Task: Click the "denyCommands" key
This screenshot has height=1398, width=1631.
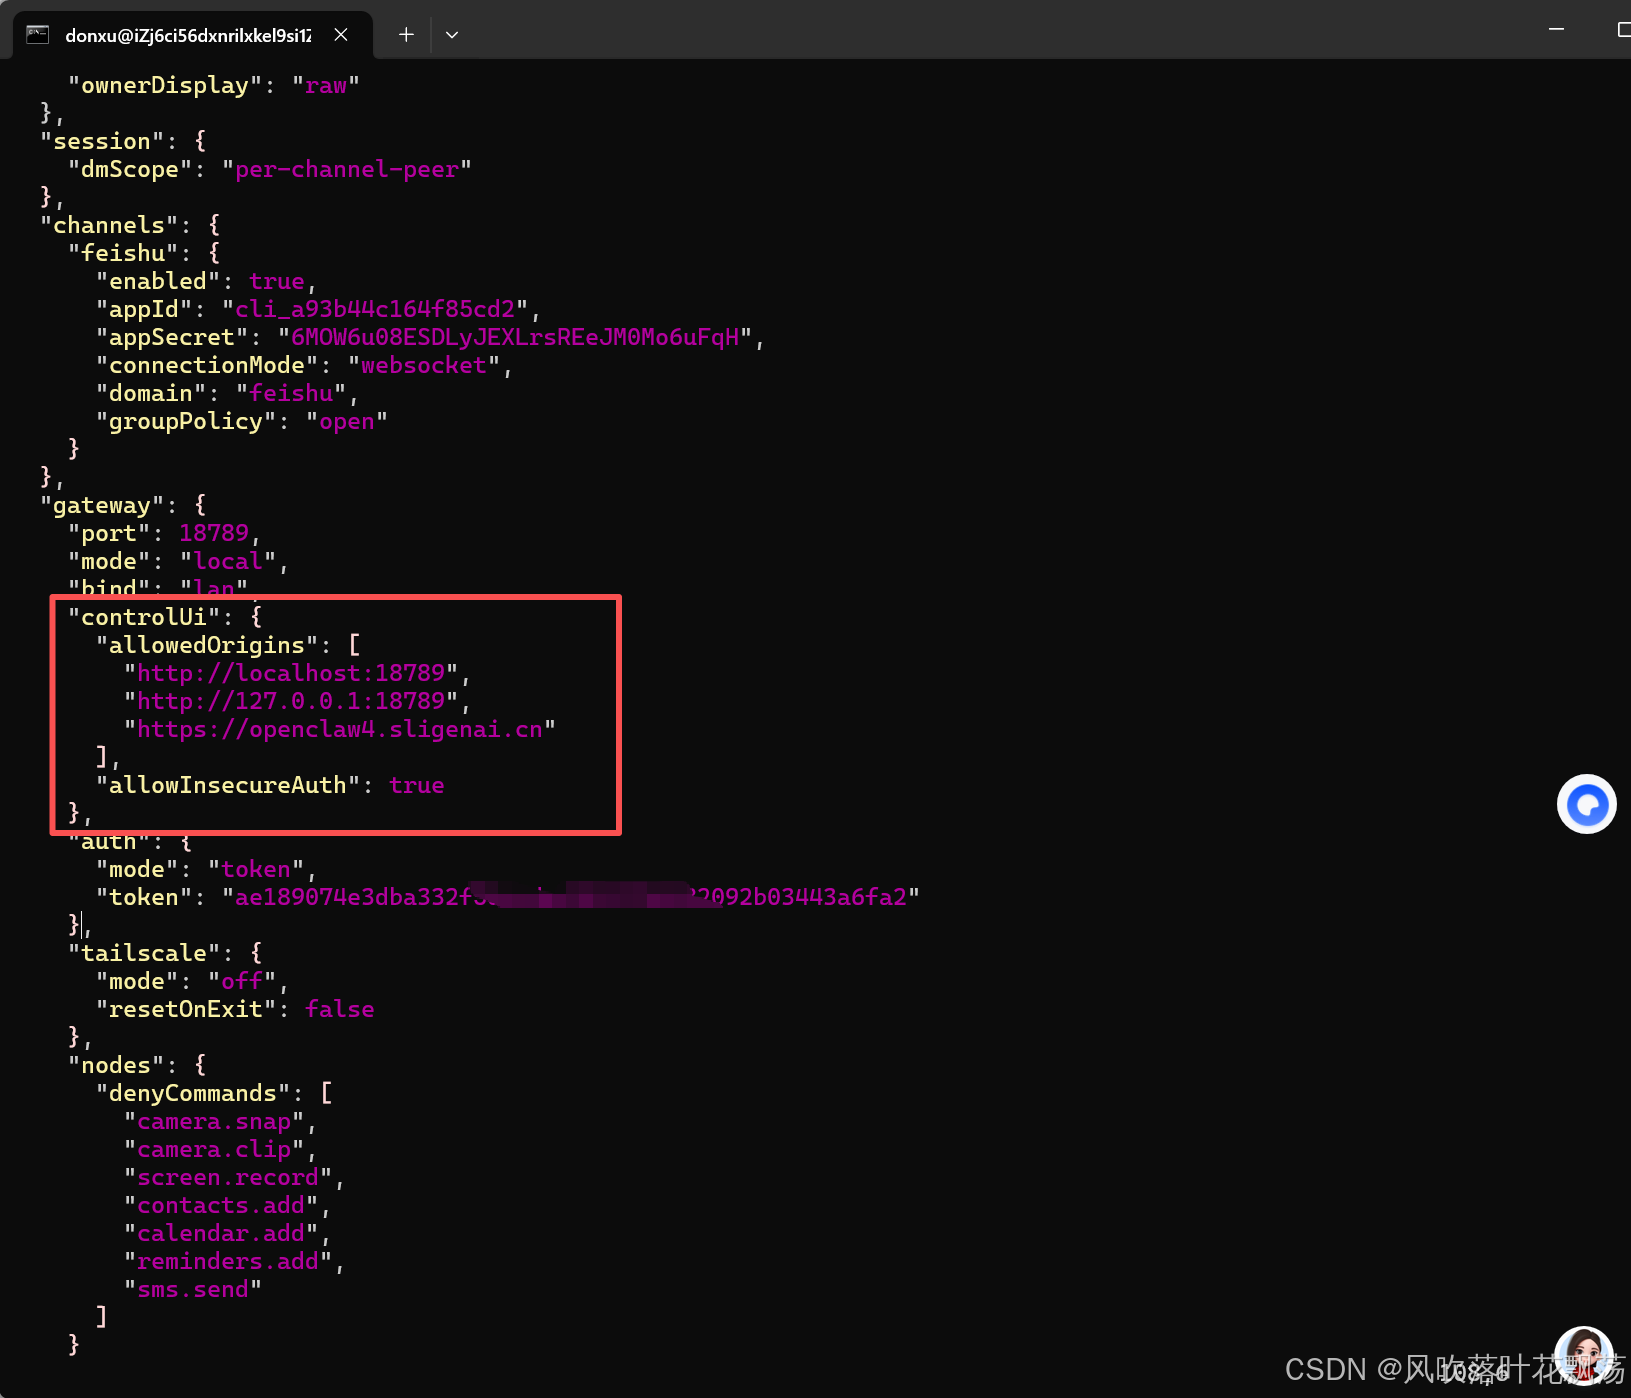Action: coord(192,1094)
